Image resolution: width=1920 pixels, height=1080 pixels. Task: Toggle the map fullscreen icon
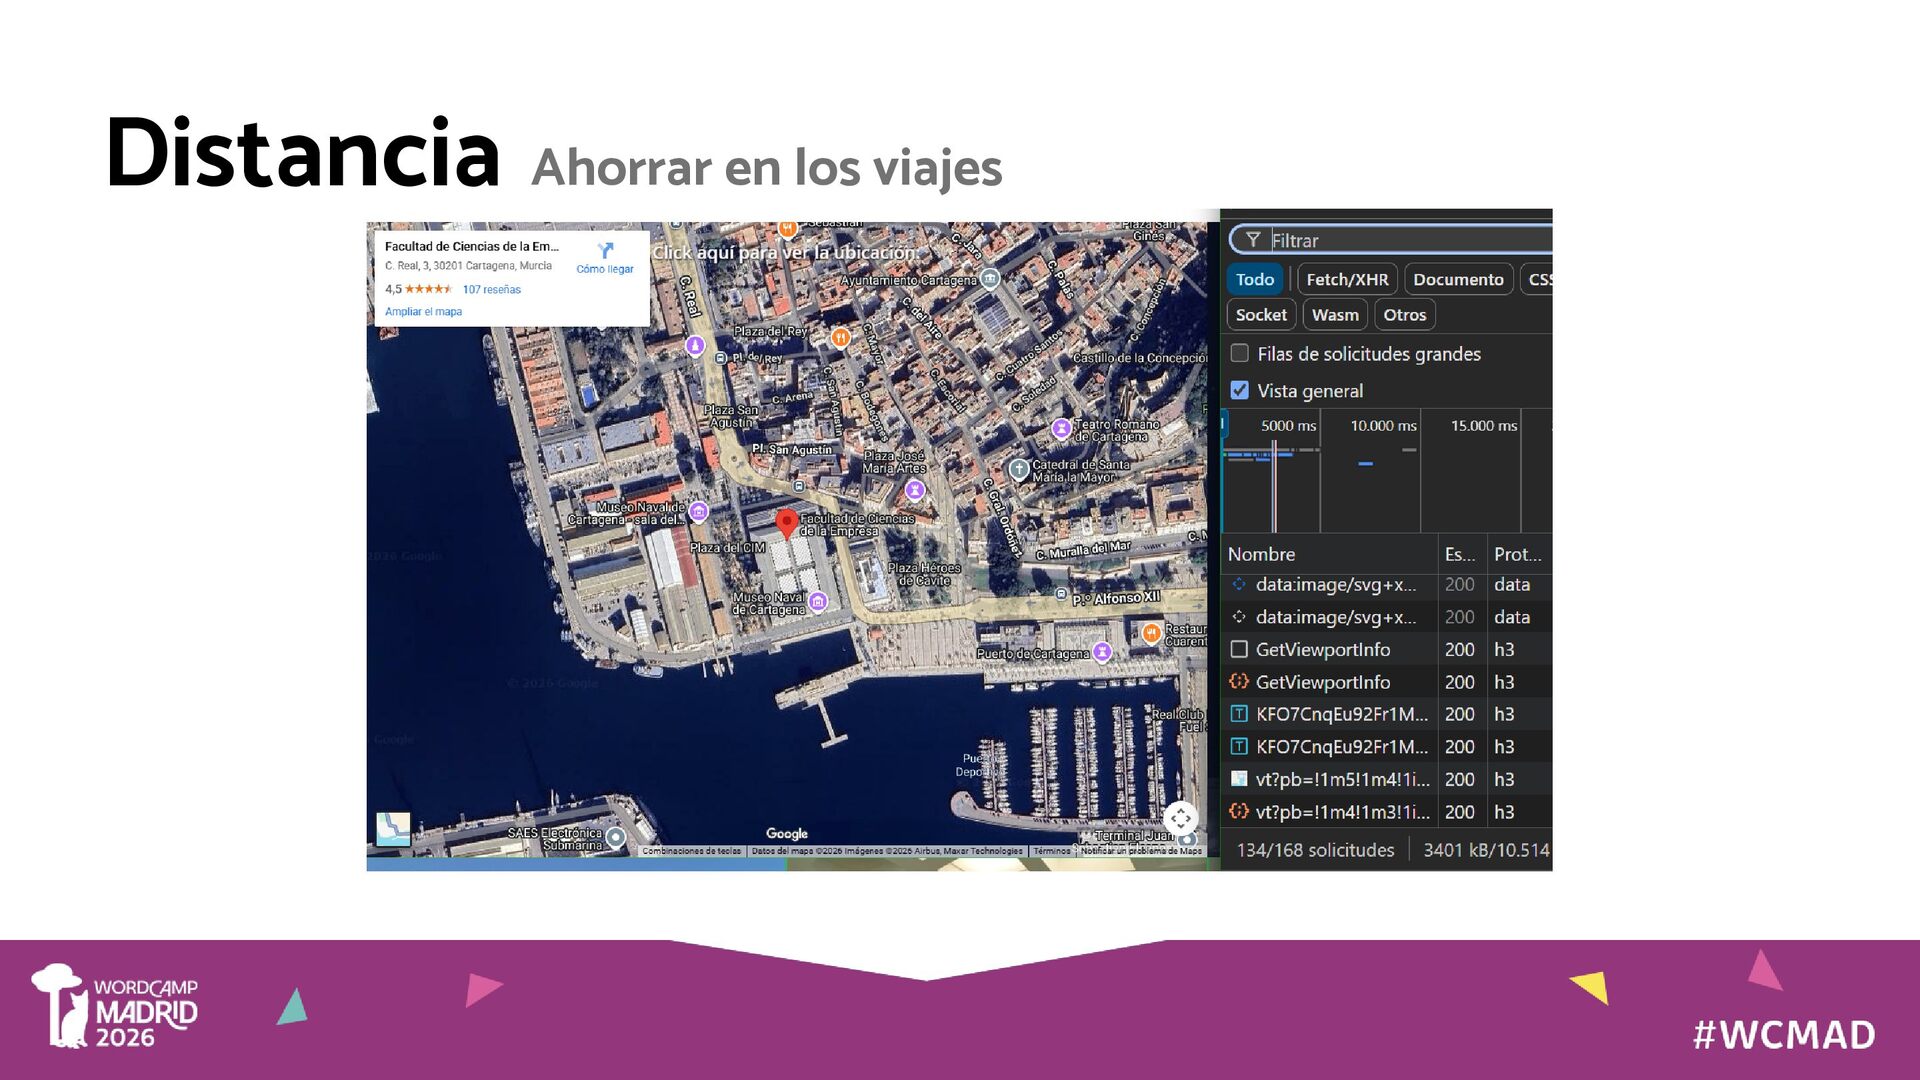pos(1180,818)
